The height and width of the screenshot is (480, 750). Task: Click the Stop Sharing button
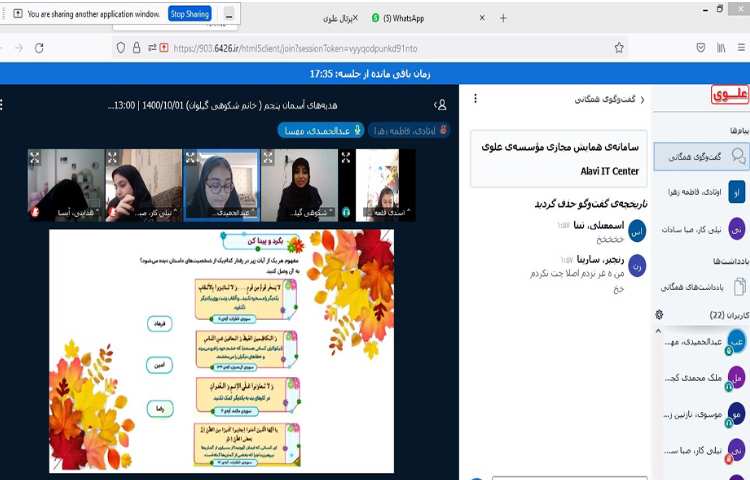[189, 14]
